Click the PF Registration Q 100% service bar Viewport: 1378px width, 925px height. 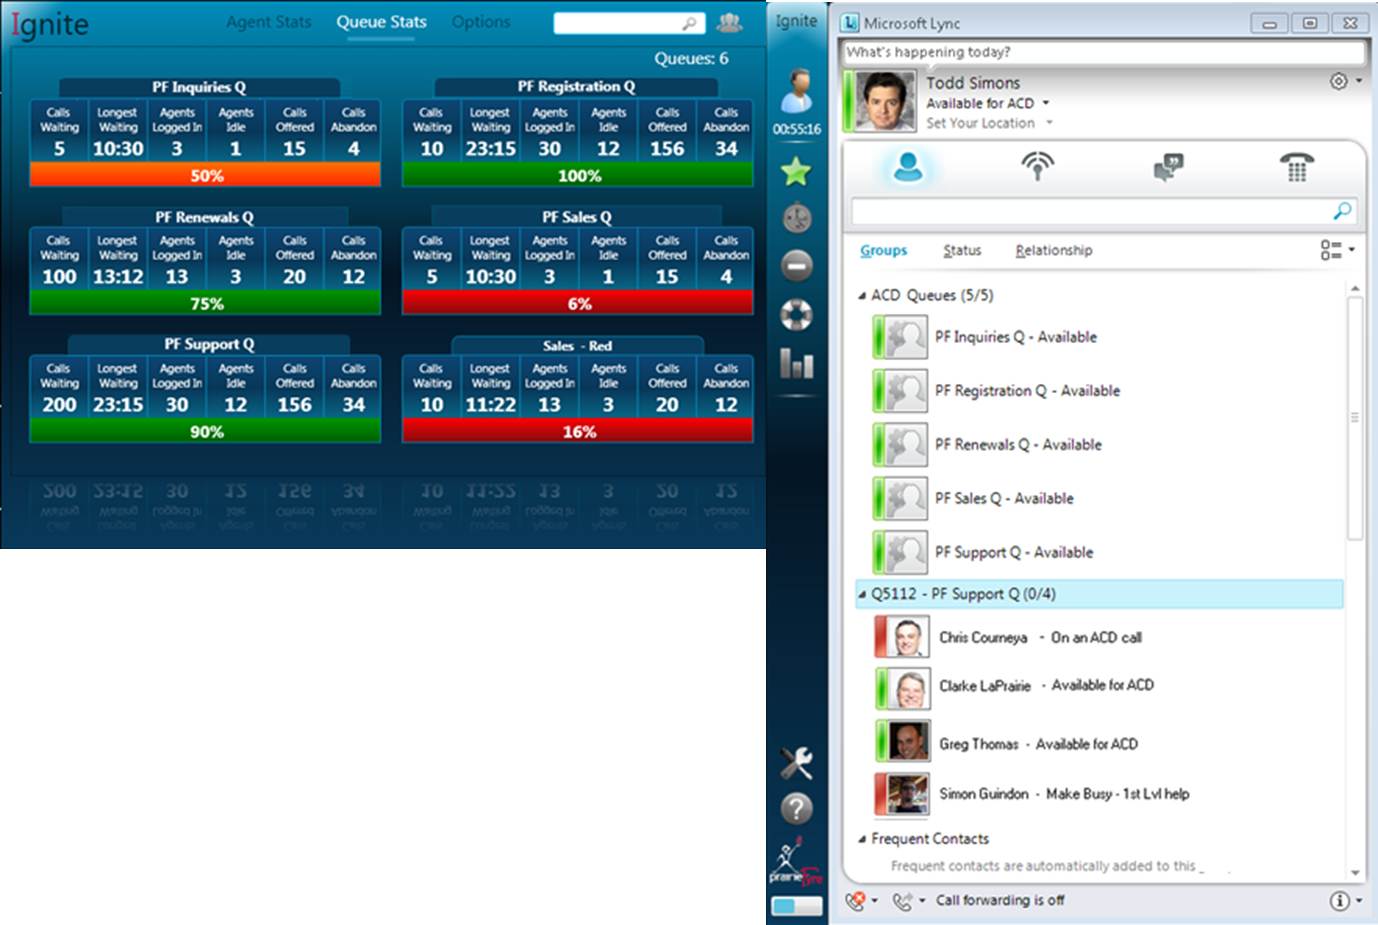pos(578,175)
